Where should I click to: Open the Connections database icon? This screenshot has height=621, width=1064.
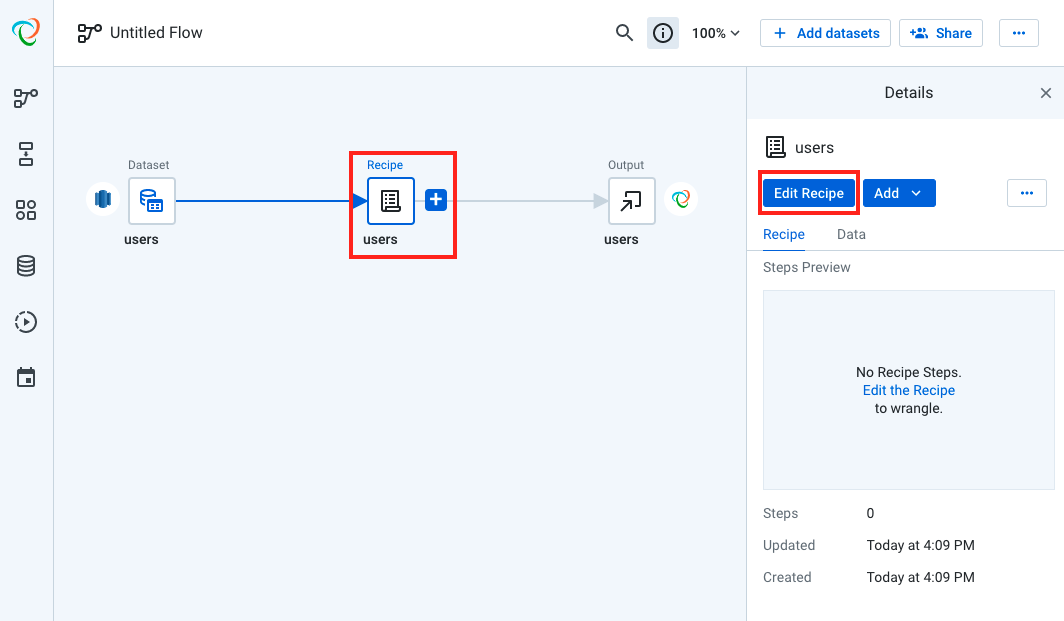click(25, 265)
